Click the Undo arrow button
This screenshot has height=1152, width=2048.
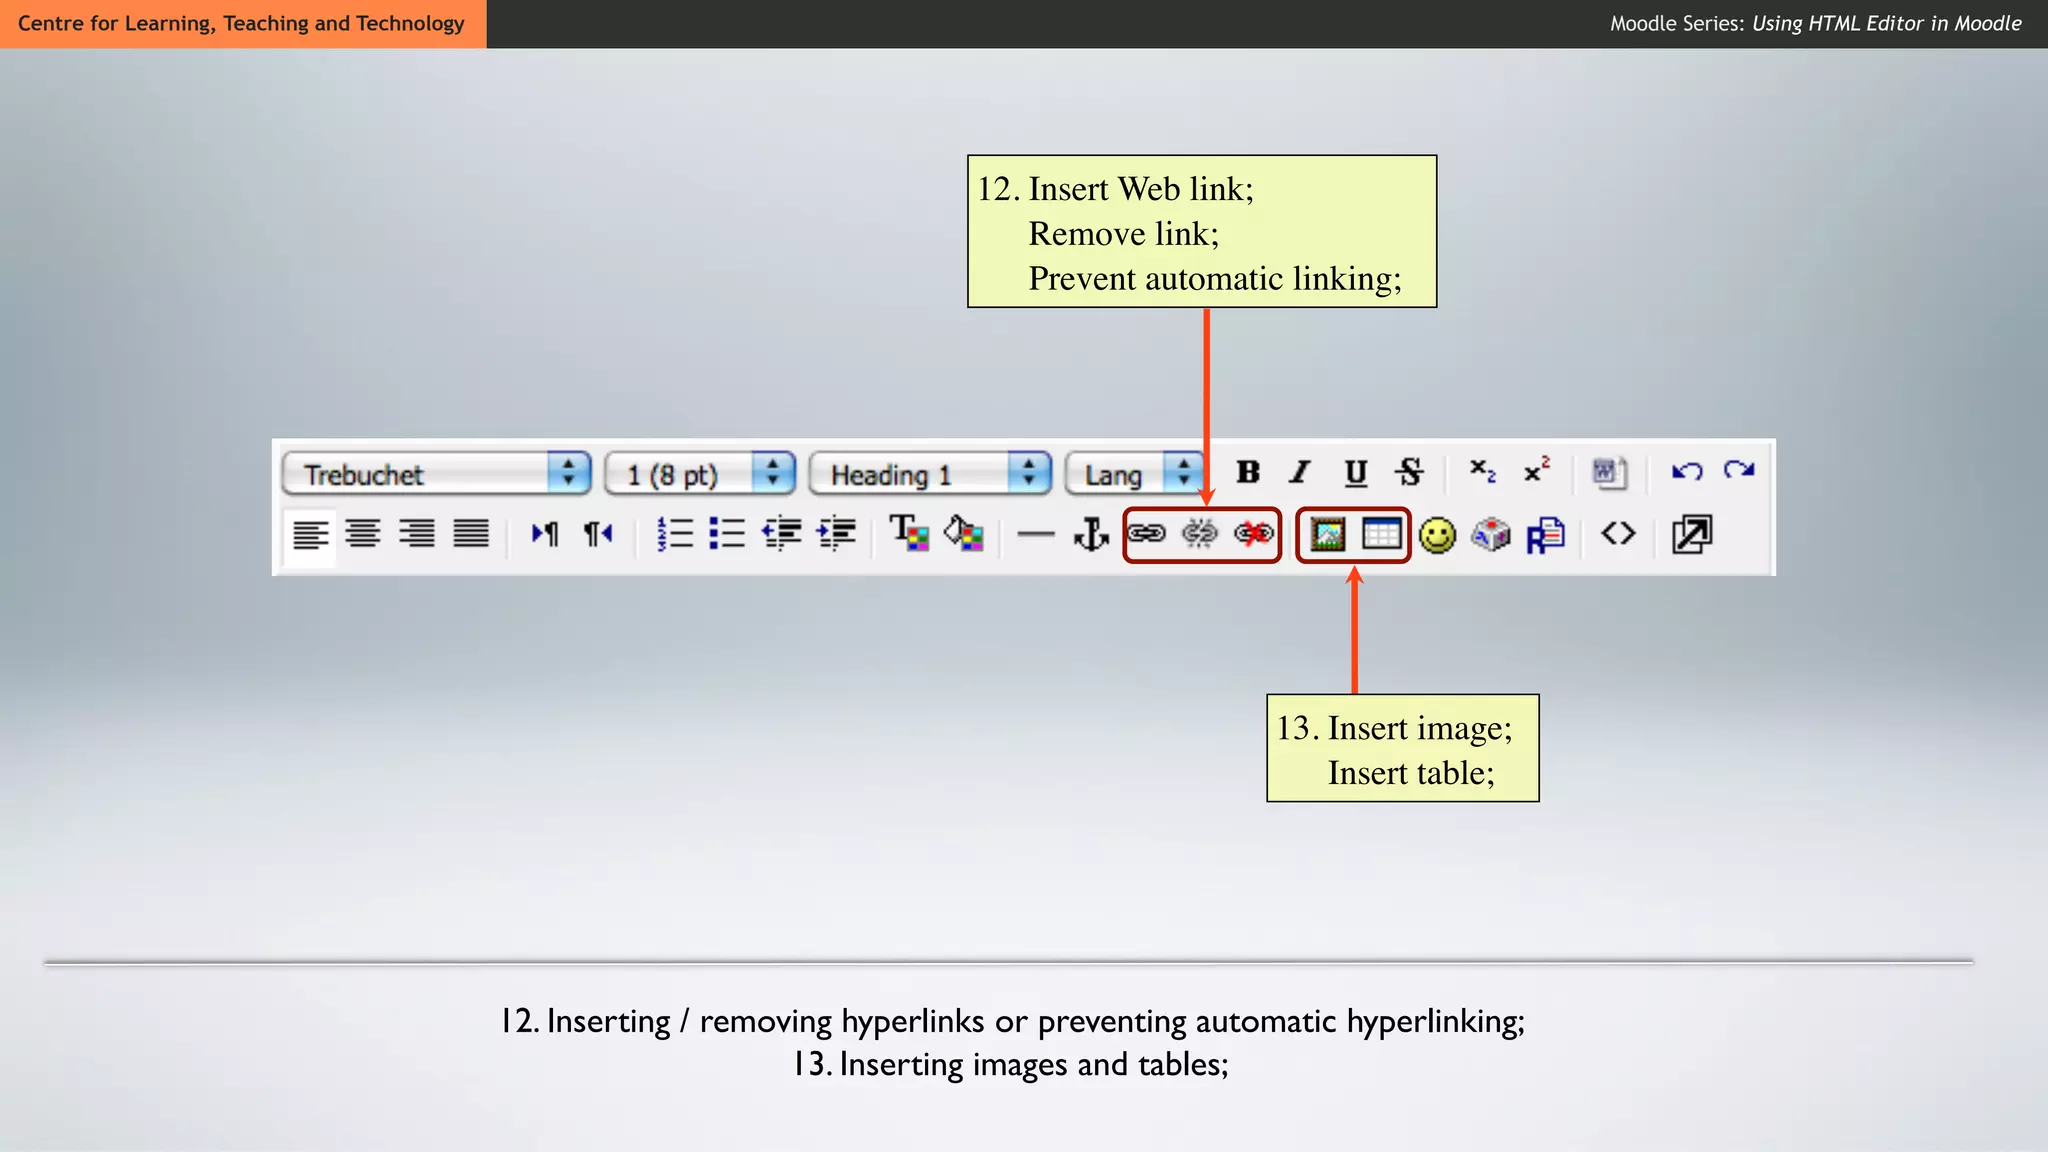coord(1686,471)
